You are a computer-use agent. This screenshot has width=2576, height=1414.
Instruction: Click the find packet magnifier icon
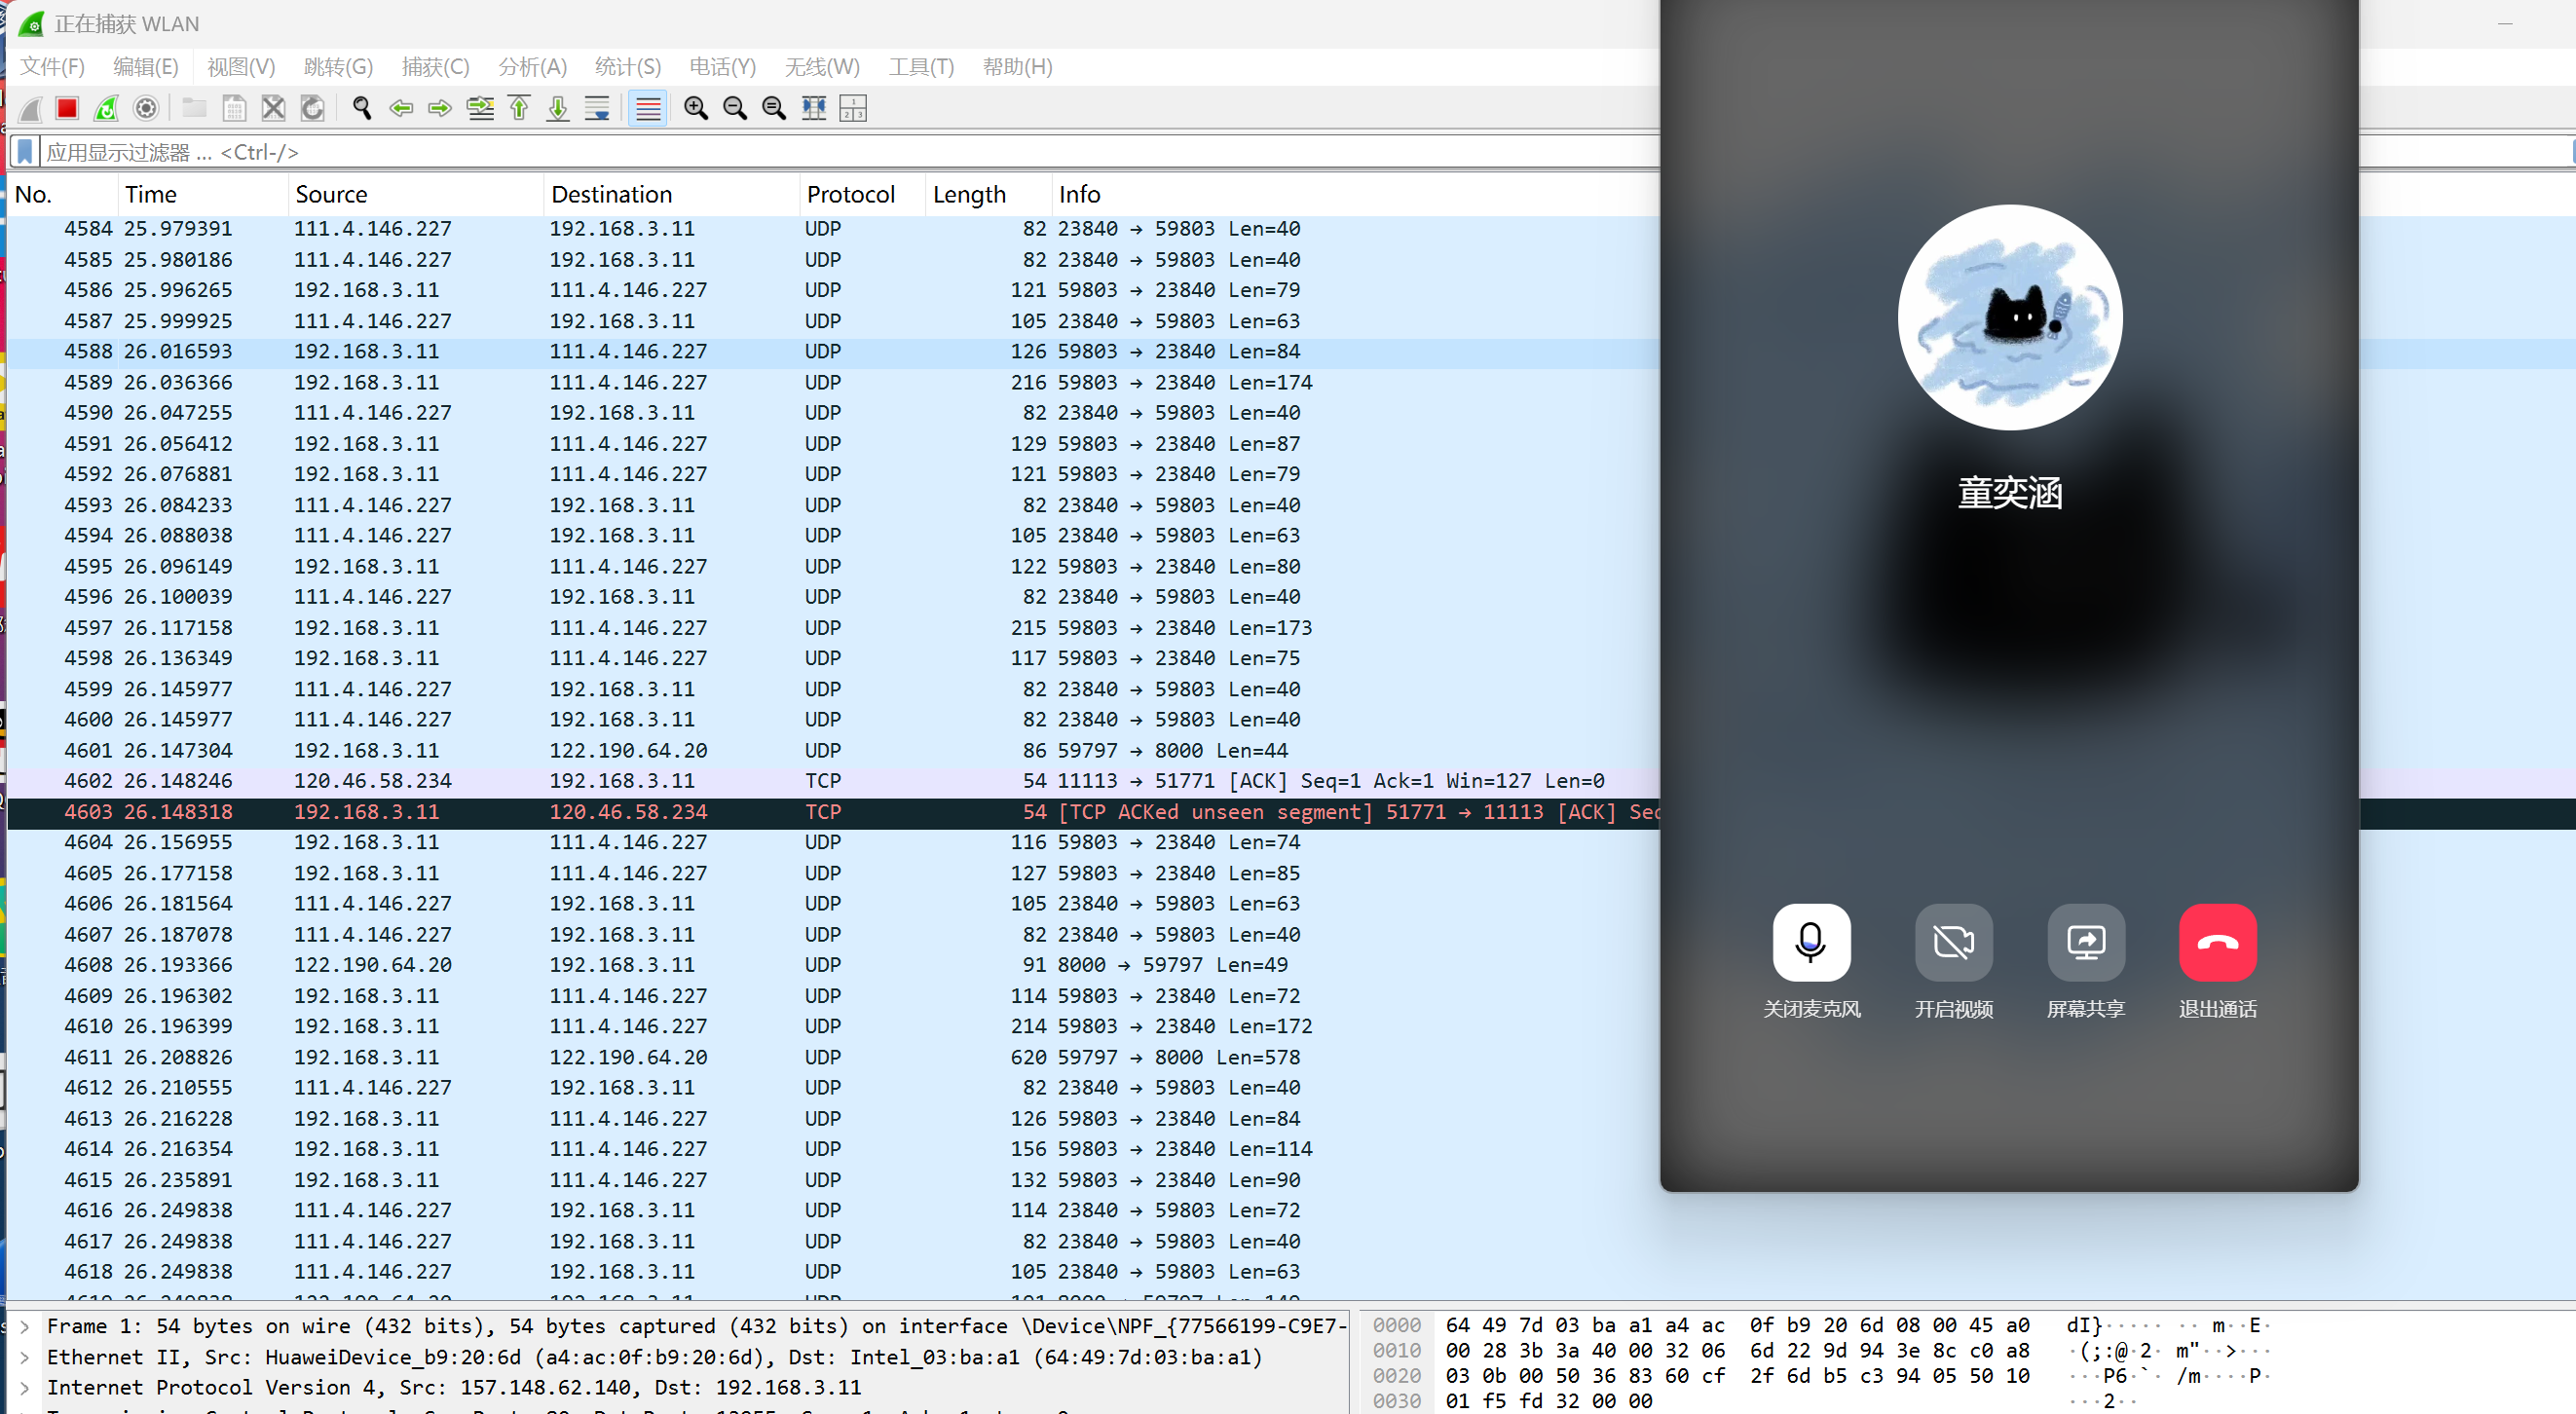coord(362,108)
